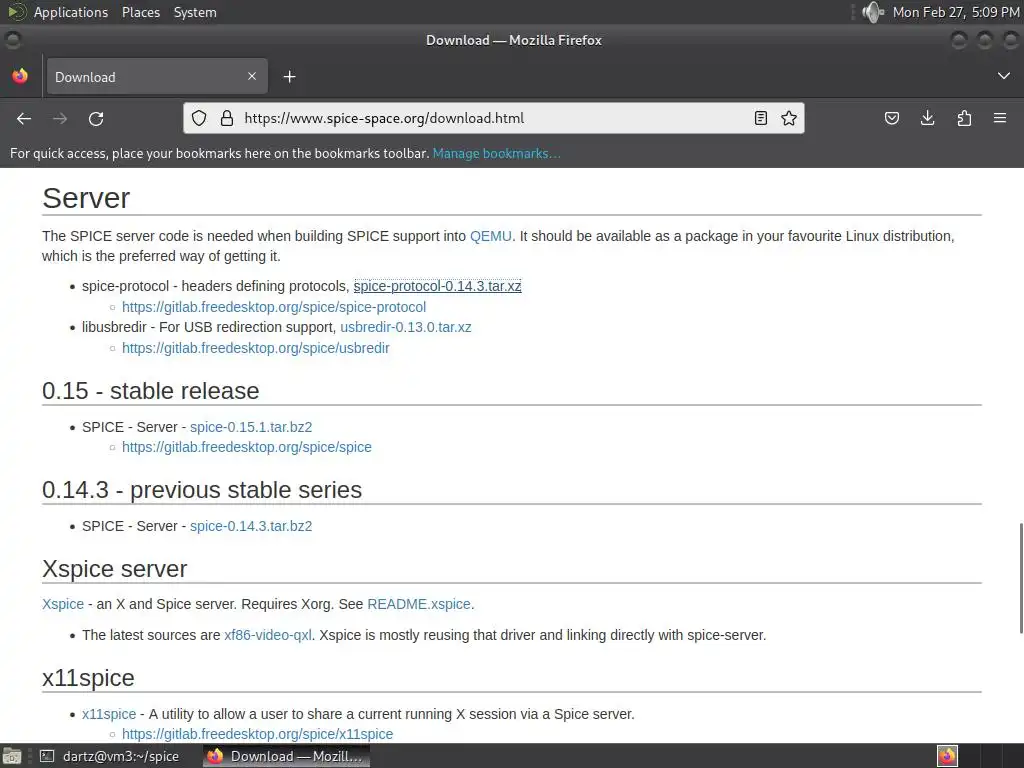1024x768 pixels.
Task: Select the Download tab
Action: pyautogui.click(x=157, y=76)
